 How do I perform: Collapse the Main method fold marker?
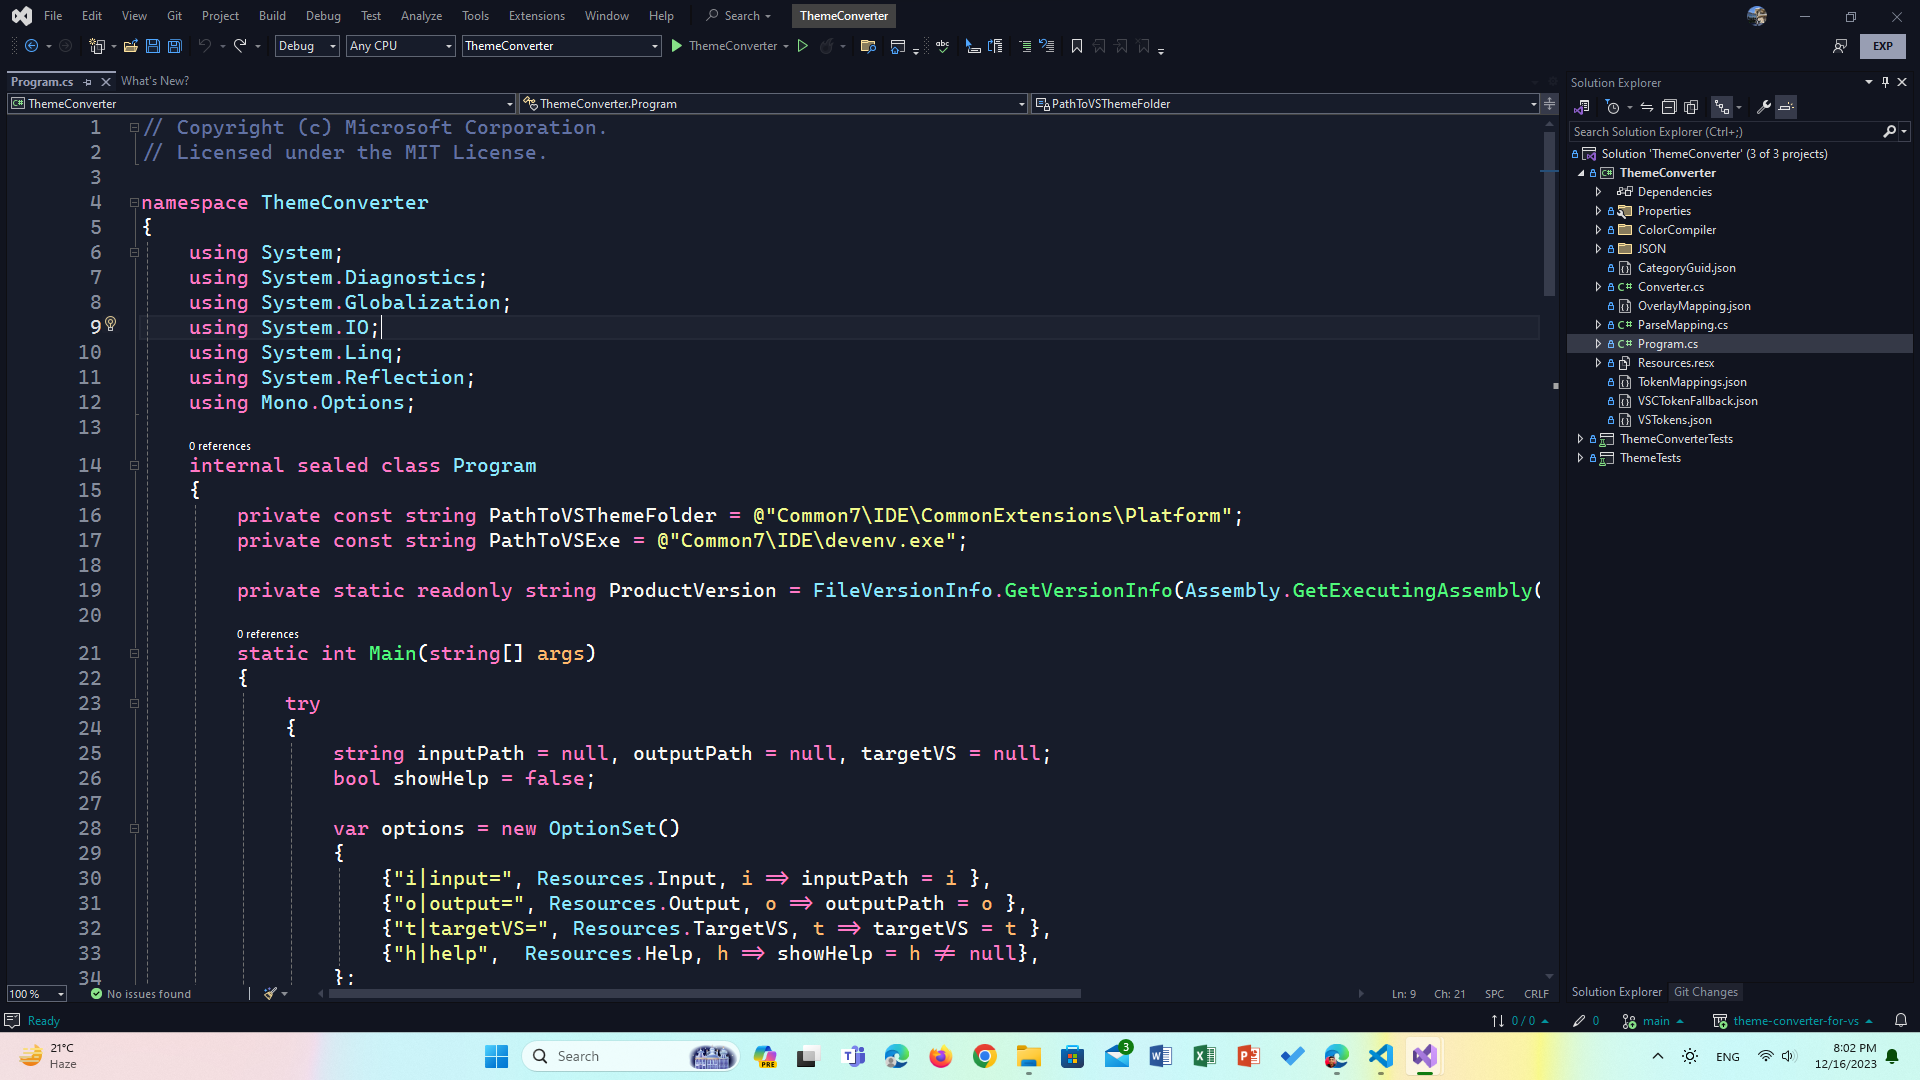click(134, 654)
